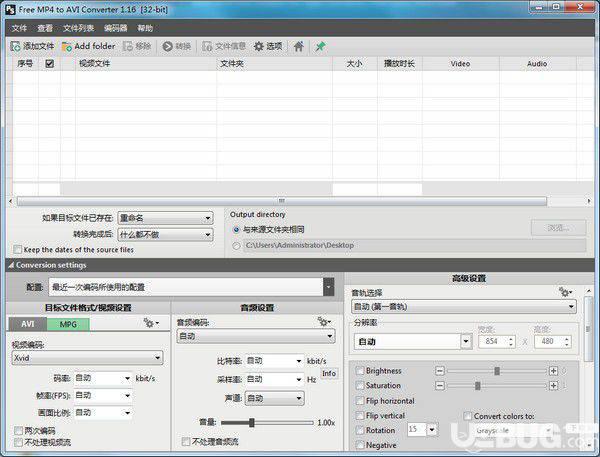The height and width of the screenshot is (457, 600).
Task: Increase Saturation with plus icon
Action: coord(553,385)
